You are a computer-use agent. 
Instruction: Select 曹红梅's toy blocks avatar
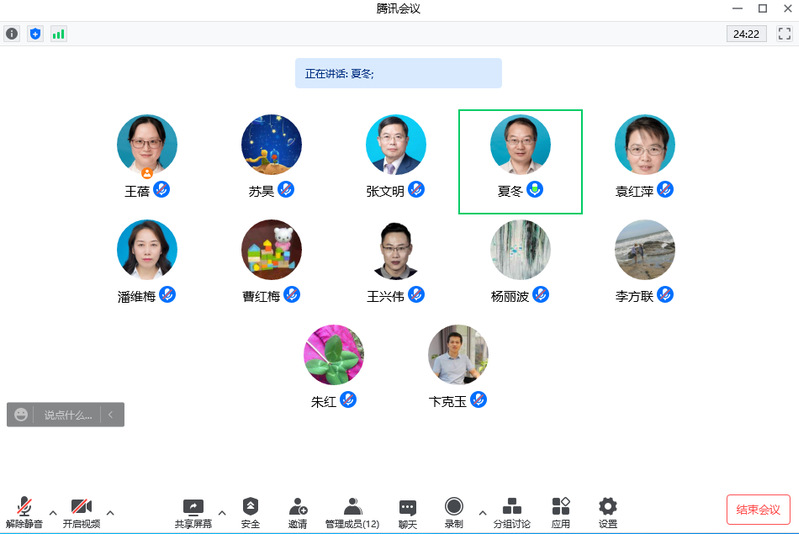(271, 250)
